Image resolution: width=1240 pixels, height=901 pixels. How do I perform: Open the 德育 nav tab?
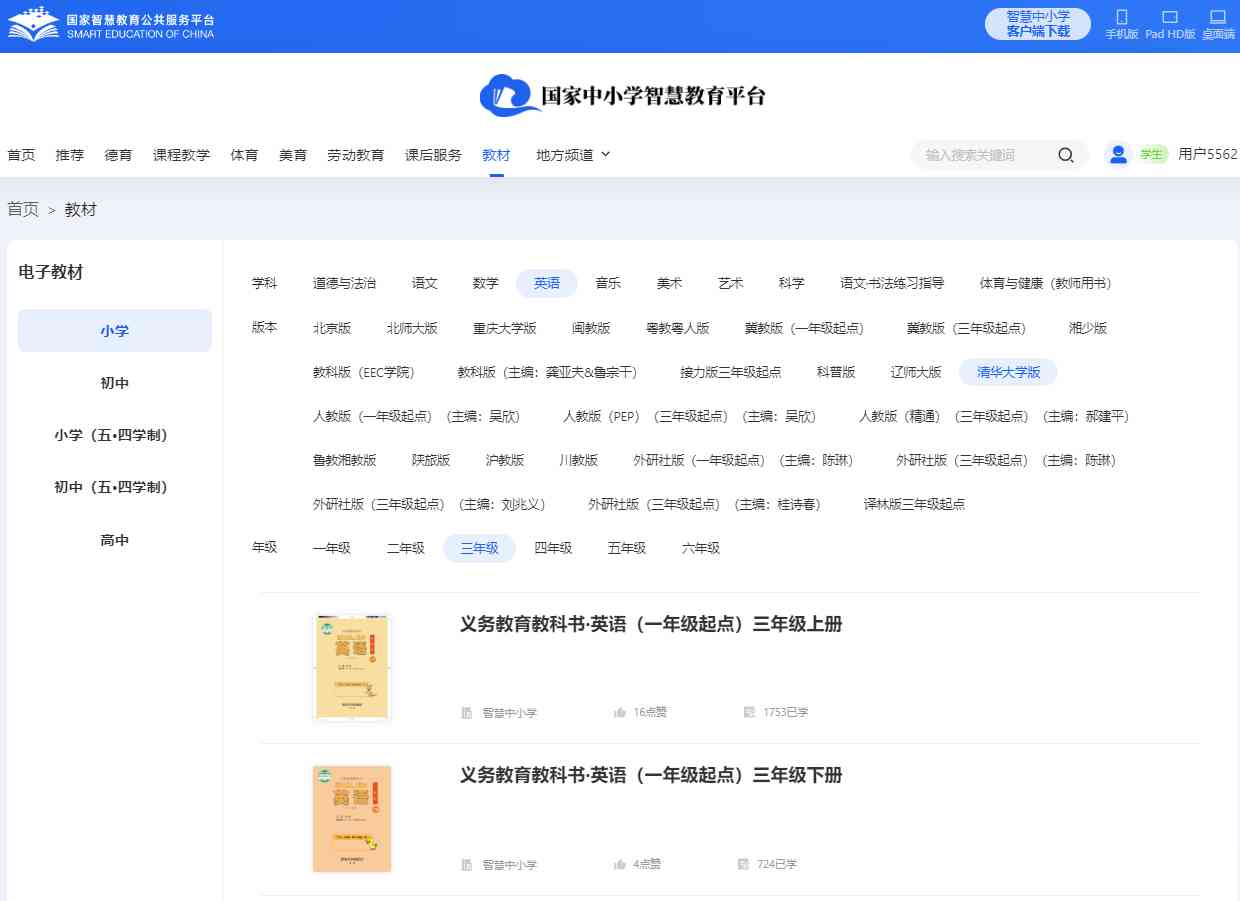[119, 155]
